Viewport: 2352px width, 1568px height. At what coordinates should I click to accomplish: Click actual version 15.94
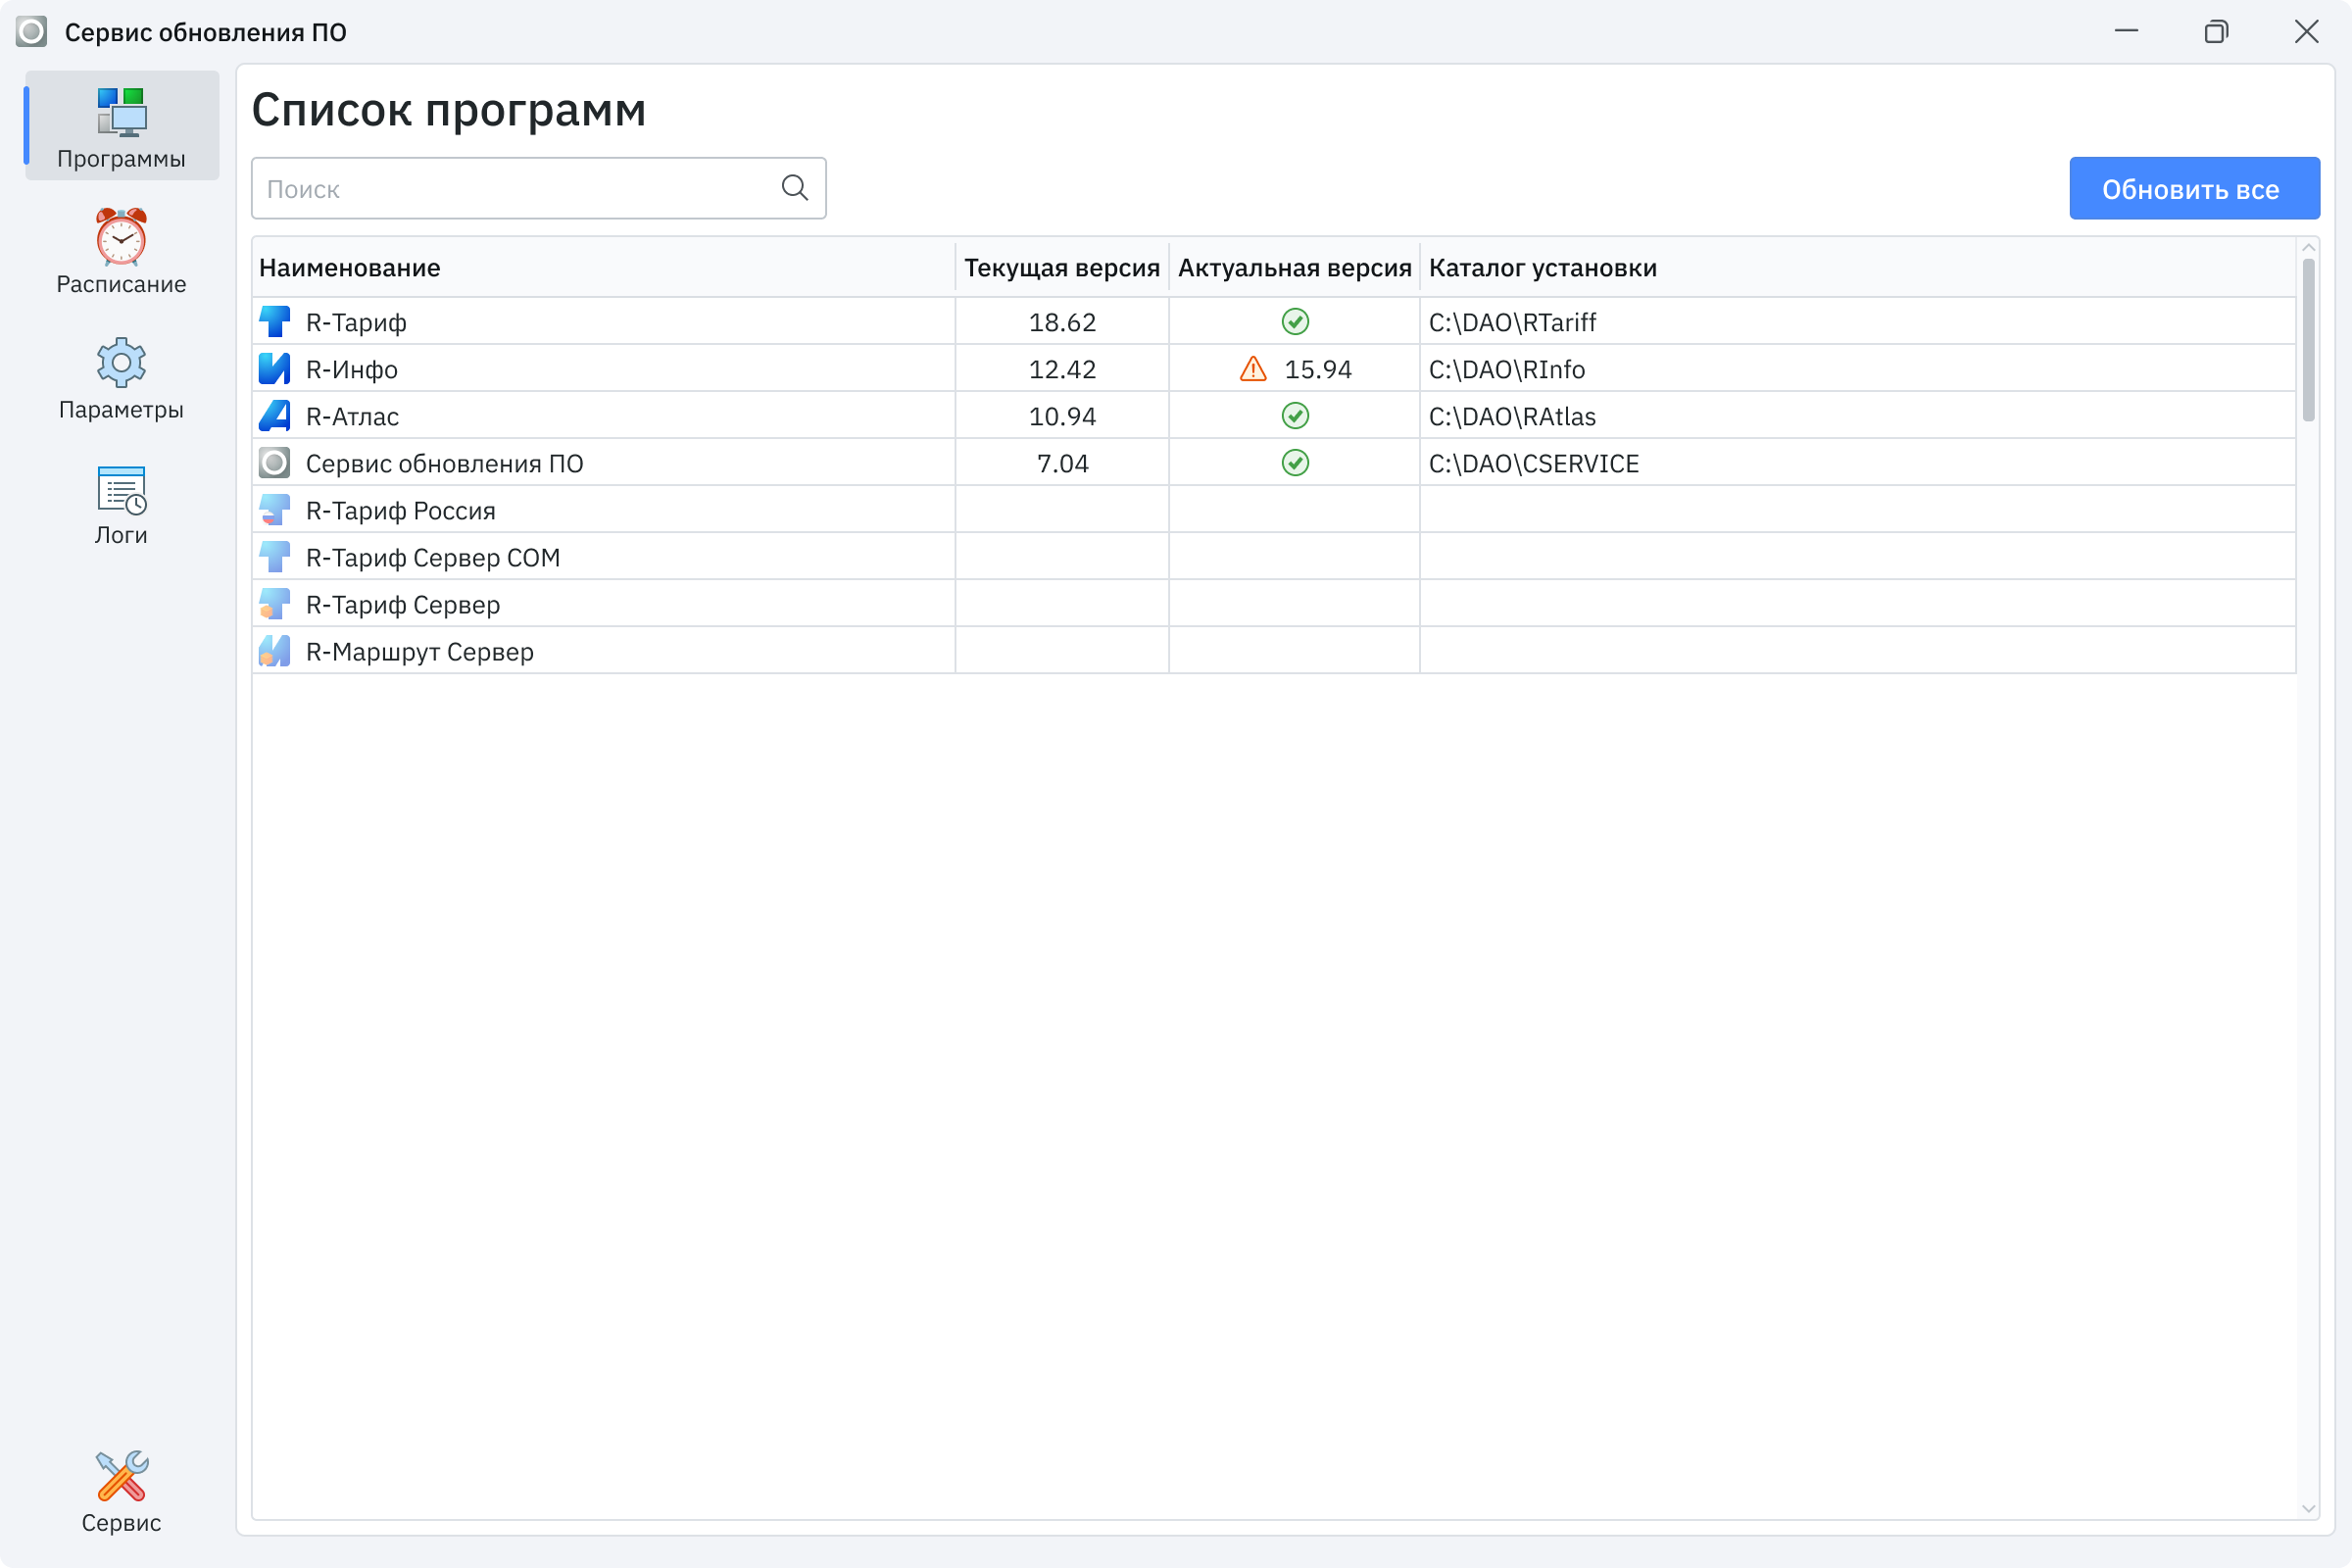tap(1318, 370)
